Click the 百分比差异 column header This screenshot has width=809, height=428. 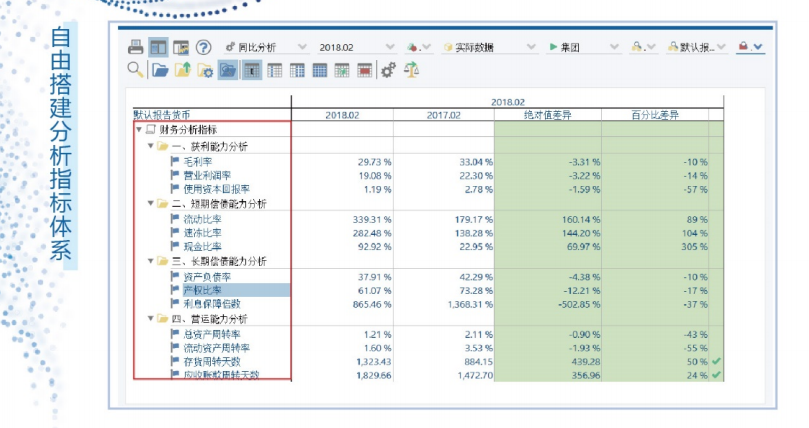coord(655,115)
